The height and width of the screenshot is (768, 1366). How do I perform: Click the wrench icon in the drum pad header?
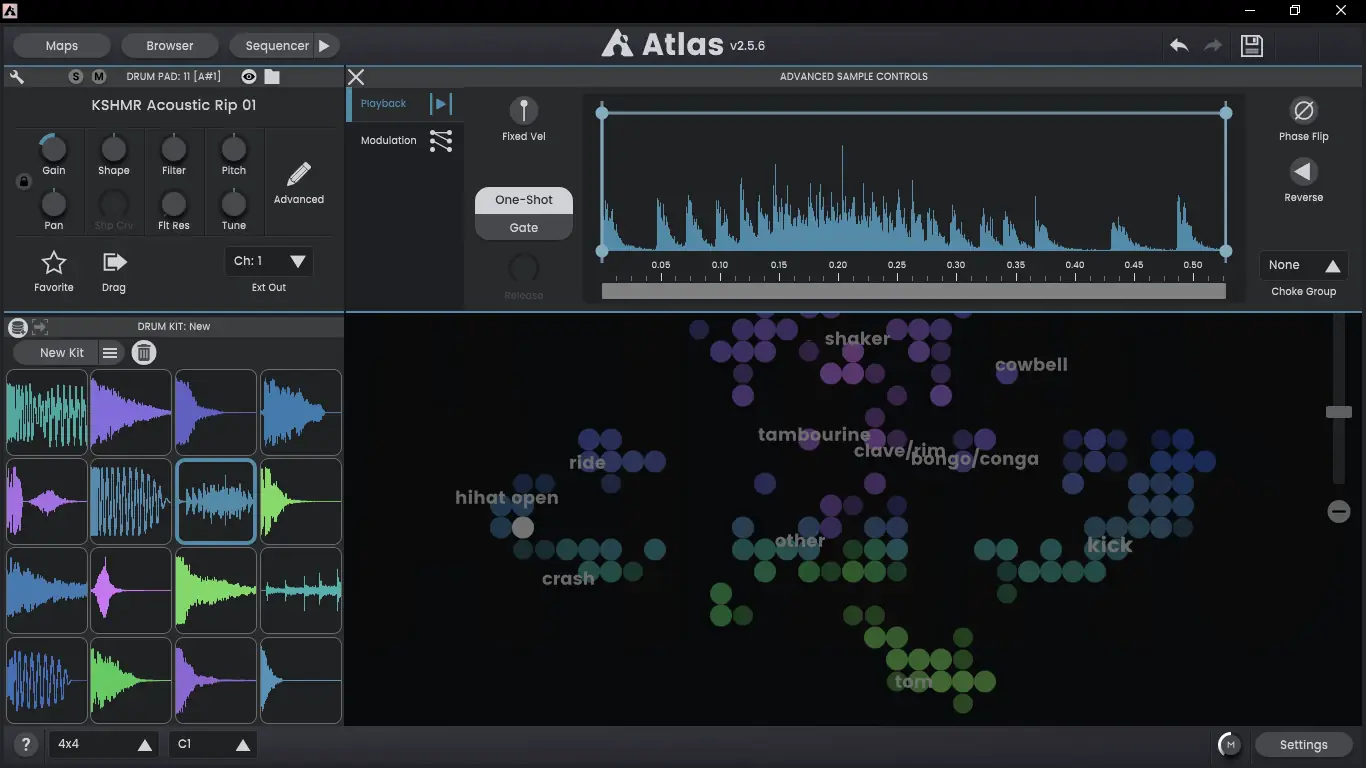pos(17,77)
